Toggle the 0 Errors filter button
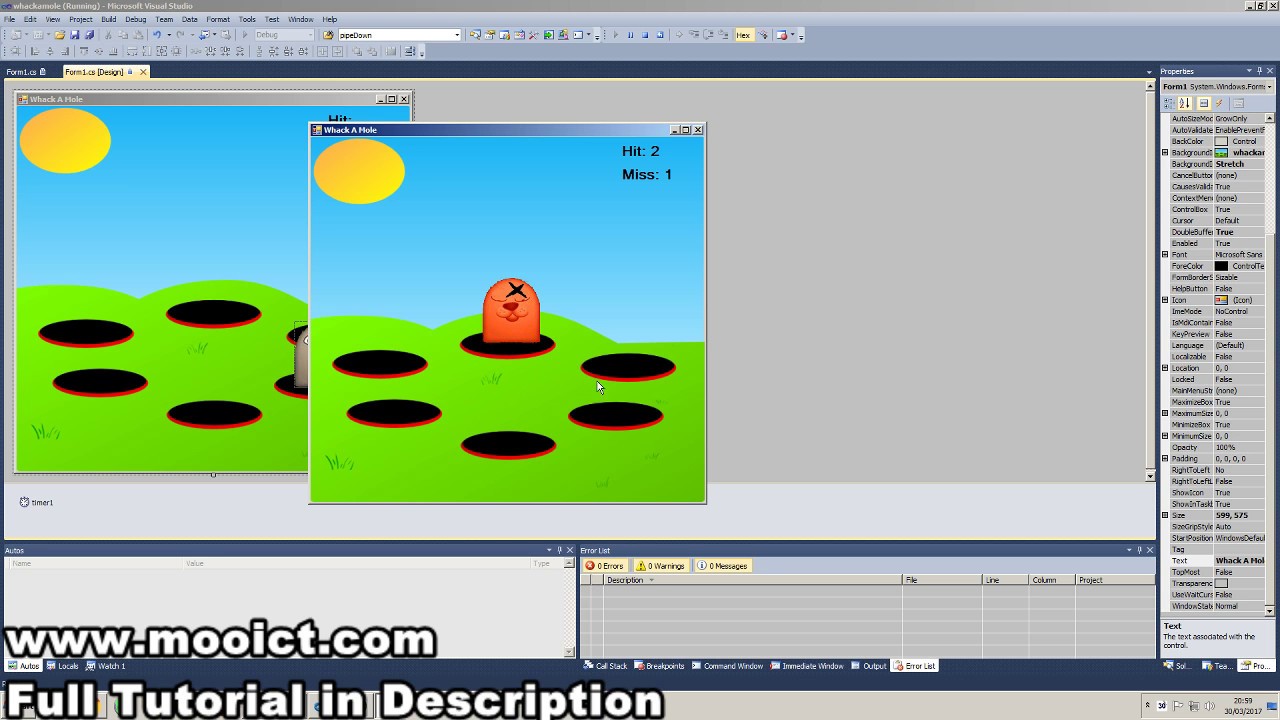Image resolution: width=1280 pixels, height=720 pixels. 604,565
